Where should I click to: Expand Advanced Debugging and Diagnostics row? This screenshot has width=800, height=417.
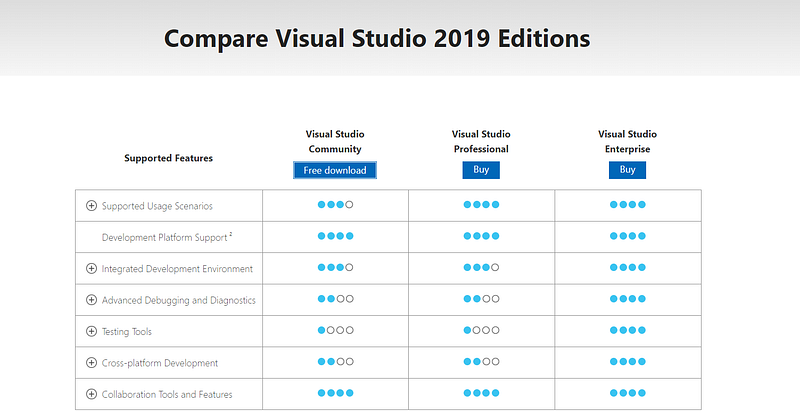point(91,300)
